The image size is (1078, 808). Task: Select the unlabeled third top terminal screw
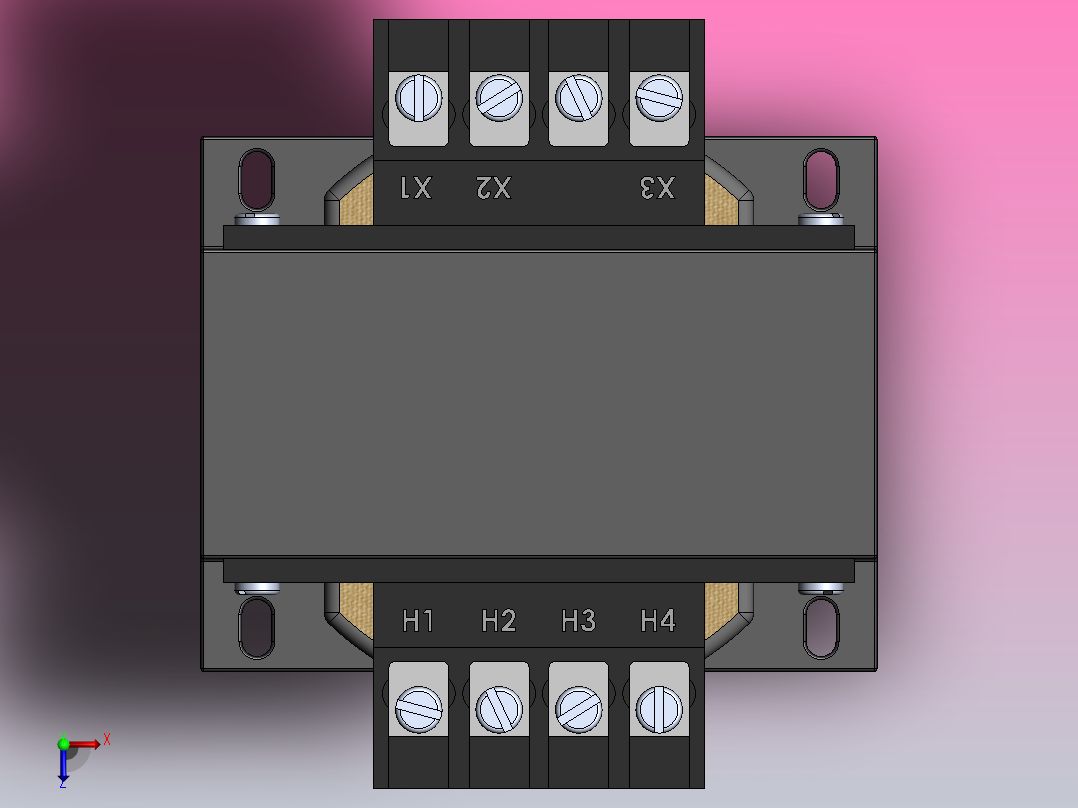pyautogui.click(x=579, y=98)
